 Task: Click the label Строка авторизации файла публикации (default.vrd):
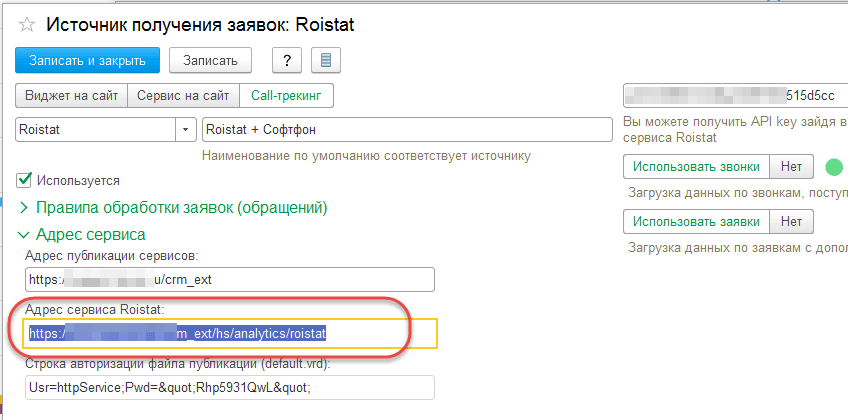click(177, 364)
